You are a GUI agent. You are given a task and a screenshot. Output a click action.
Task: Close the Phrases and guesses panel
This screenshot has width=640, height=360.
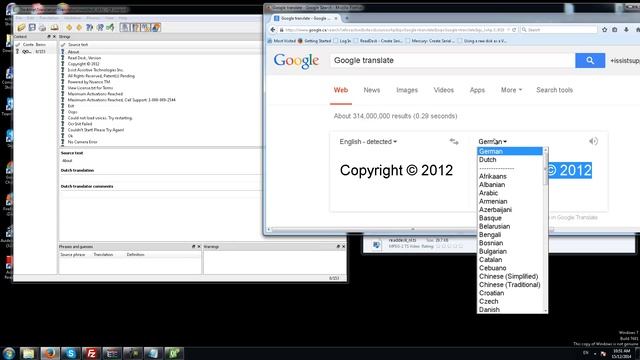(x=199, y=247)
